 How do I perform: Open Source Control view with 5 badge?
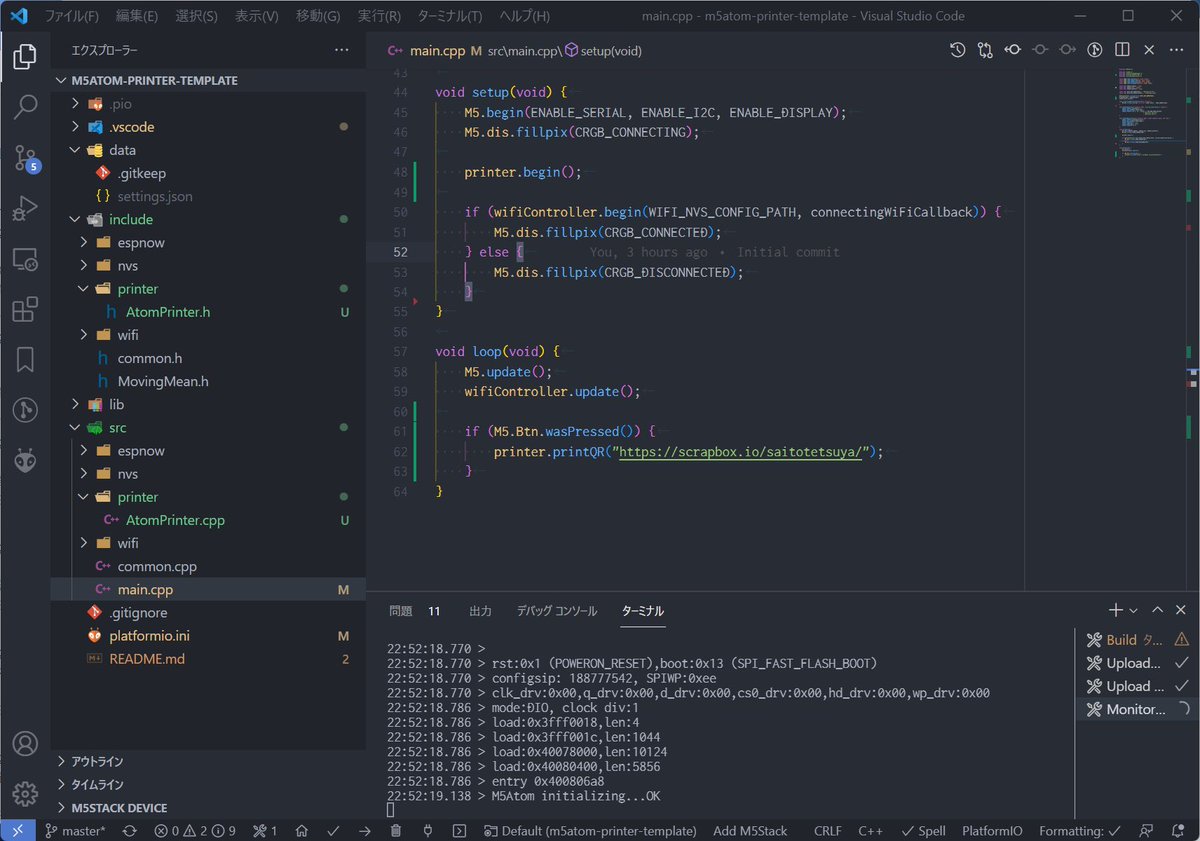25,157
